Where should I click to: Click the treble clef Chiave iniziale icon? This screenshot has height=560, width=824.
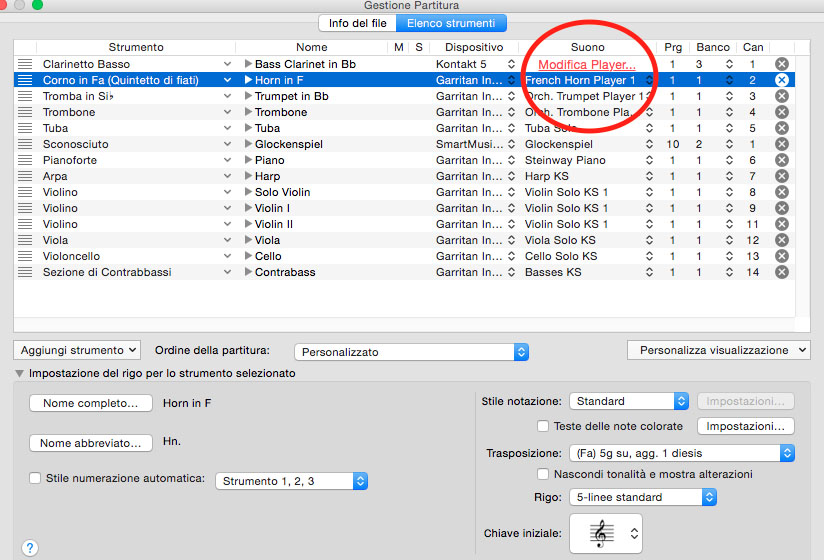[x=600, y=535]
